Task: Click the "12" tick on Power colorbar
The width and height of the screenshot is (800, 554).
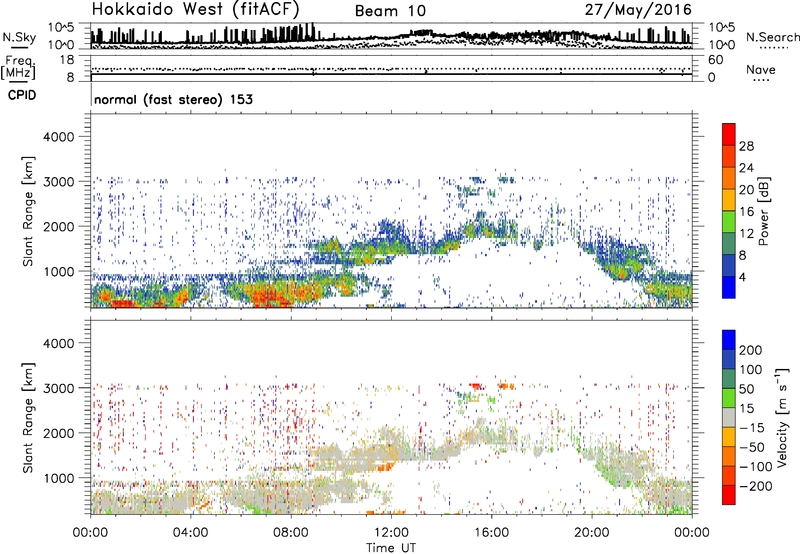Action: coord(746,234)
